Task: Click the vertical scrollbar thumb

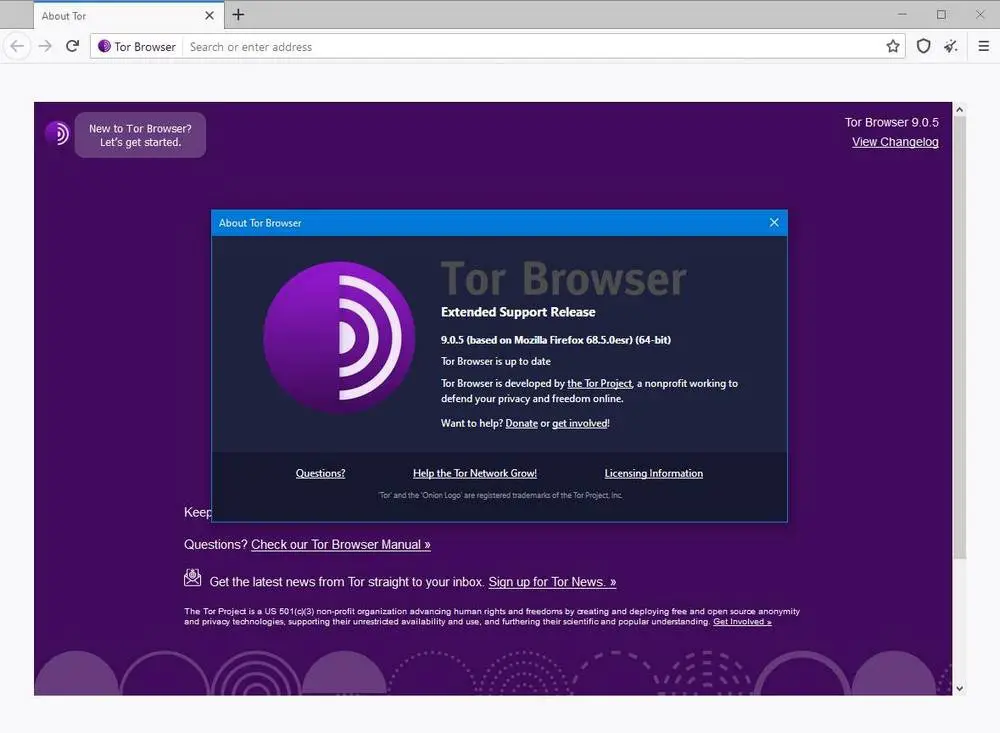Action: [959, 338]
